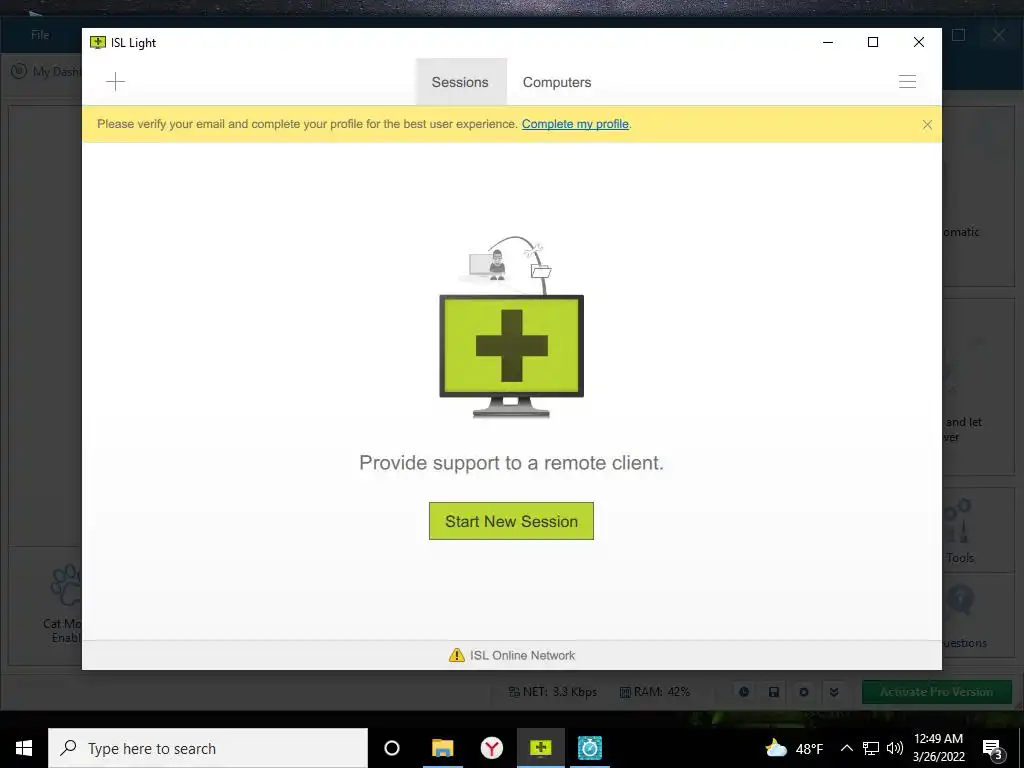Click Activate Pro Version in background window
This screenshot has height=768, width=1024.
(936, 692)
